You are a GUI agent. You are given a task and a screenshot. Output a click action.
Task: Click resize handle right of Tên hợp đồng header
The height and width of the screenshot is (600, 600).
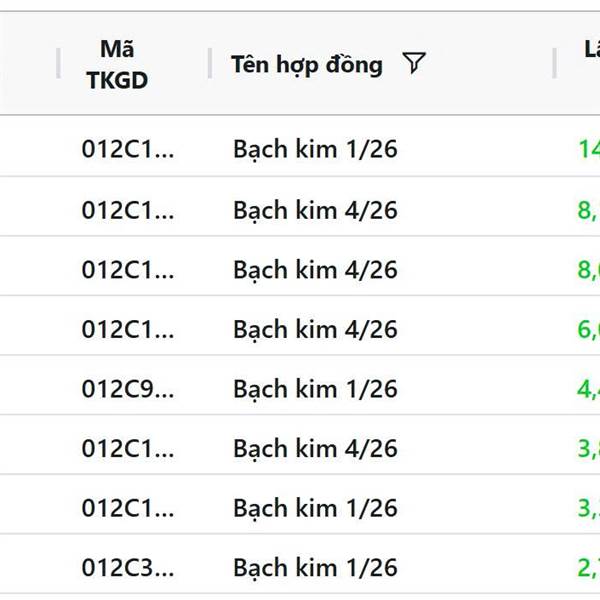coord(554,63)
